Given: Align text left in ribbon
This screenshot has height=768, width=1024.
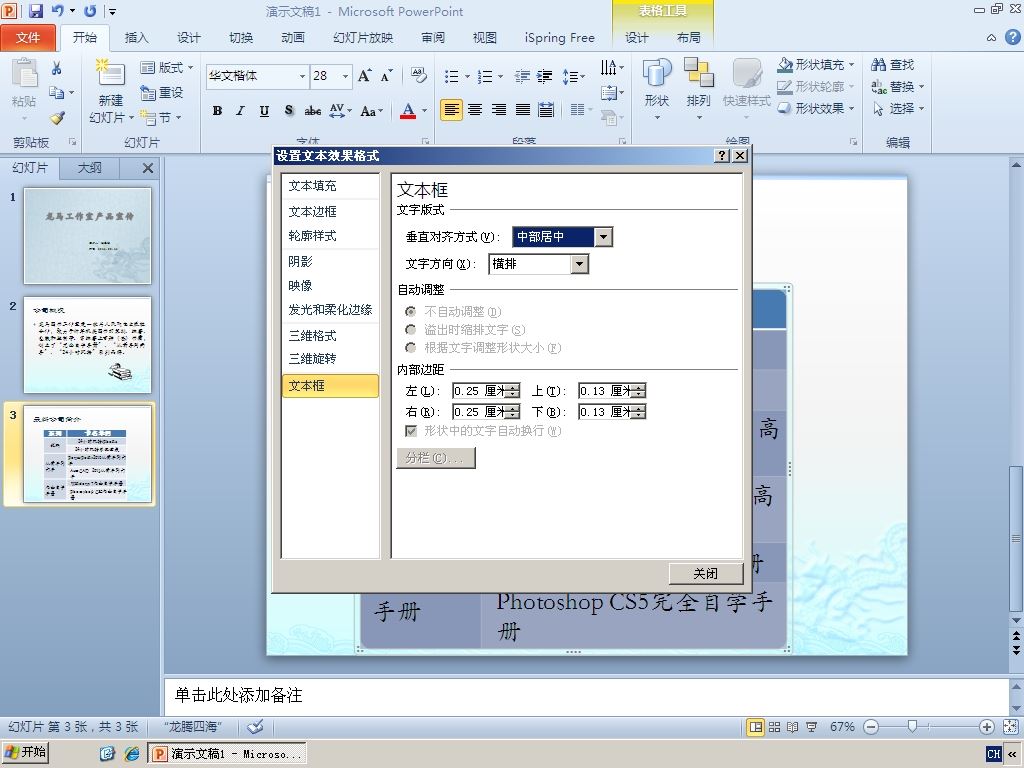Looking at the screenshot, I should click(451, 110).
